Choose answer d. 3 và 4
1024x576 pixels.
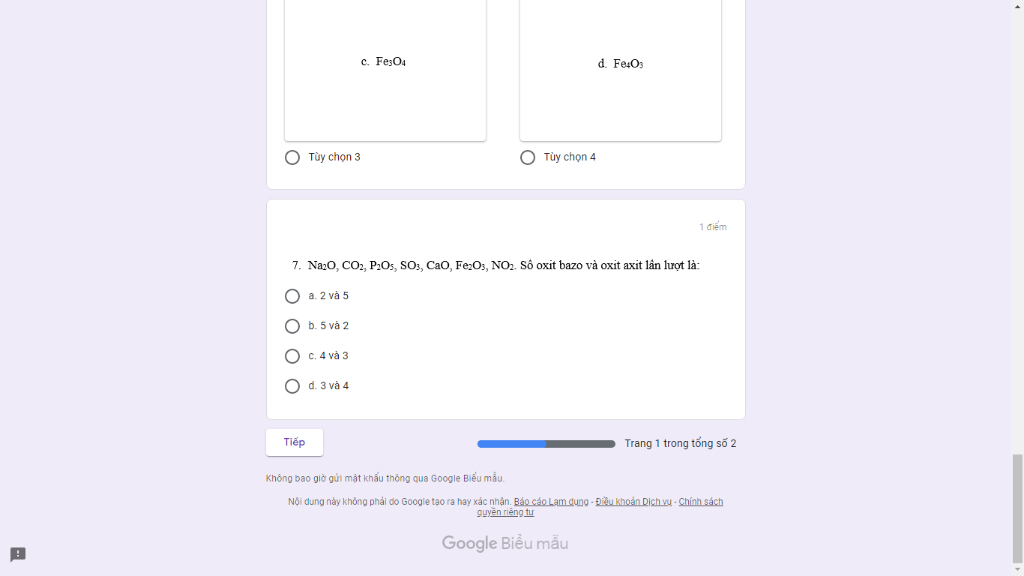coord(292,386)
